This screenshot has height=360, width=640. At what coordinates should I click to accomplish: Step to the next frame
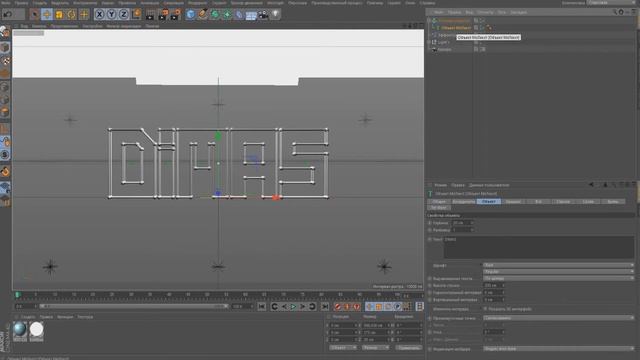pyautogui.click(x=302, y=307)
